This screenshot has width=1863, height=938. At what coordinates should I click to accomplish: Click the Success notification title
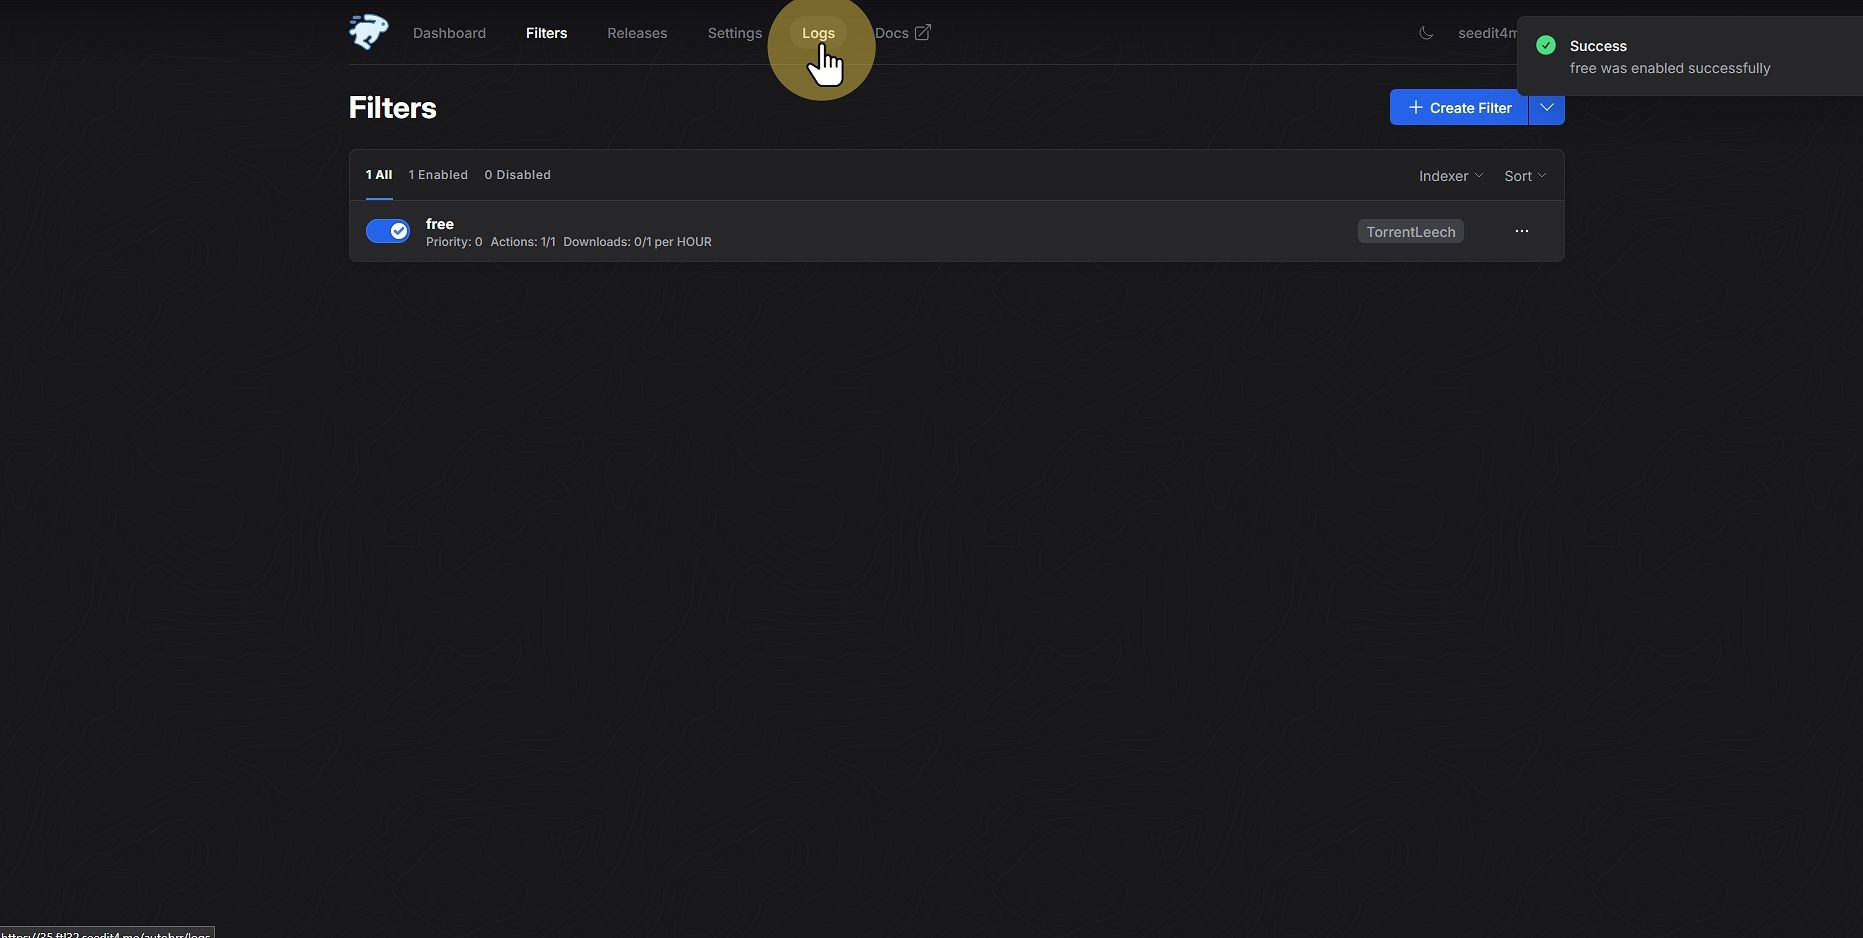[x=1598, y=46]
